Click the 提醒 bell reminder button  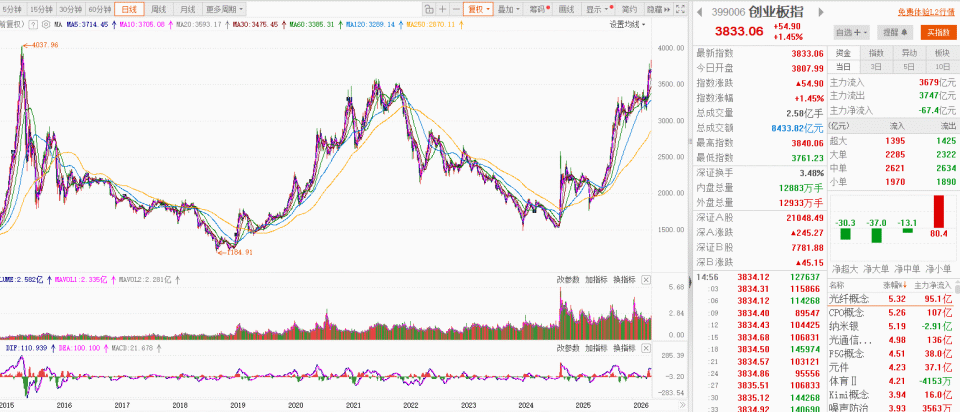tap(894, 32)
